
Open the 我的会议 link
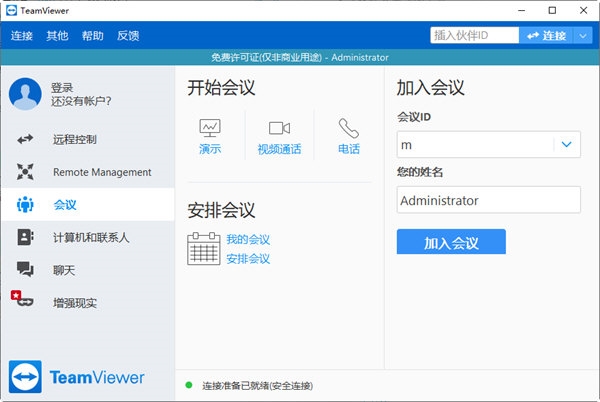pyautogui.click(x=248, y=239)
